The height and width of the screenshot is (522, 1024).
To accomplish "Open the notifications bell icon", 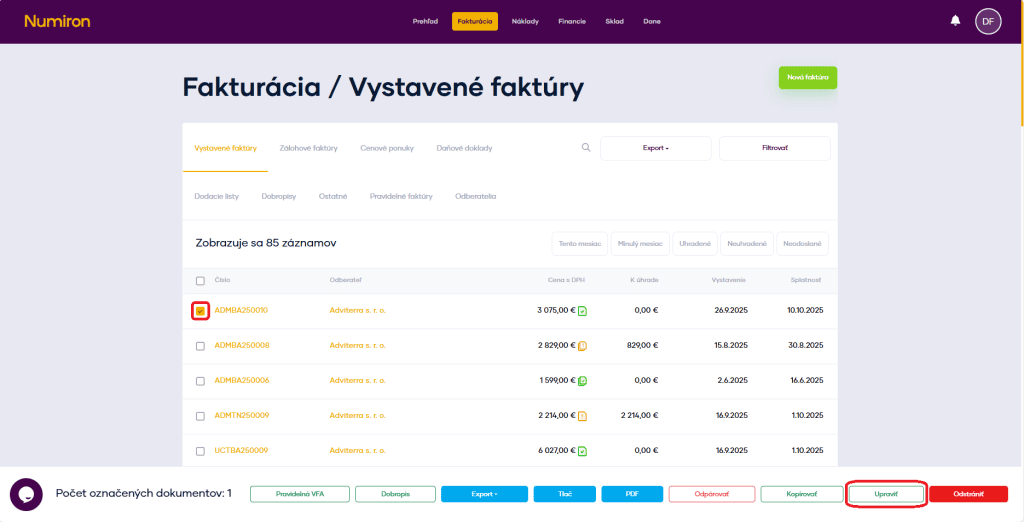I will pos(955,21).
